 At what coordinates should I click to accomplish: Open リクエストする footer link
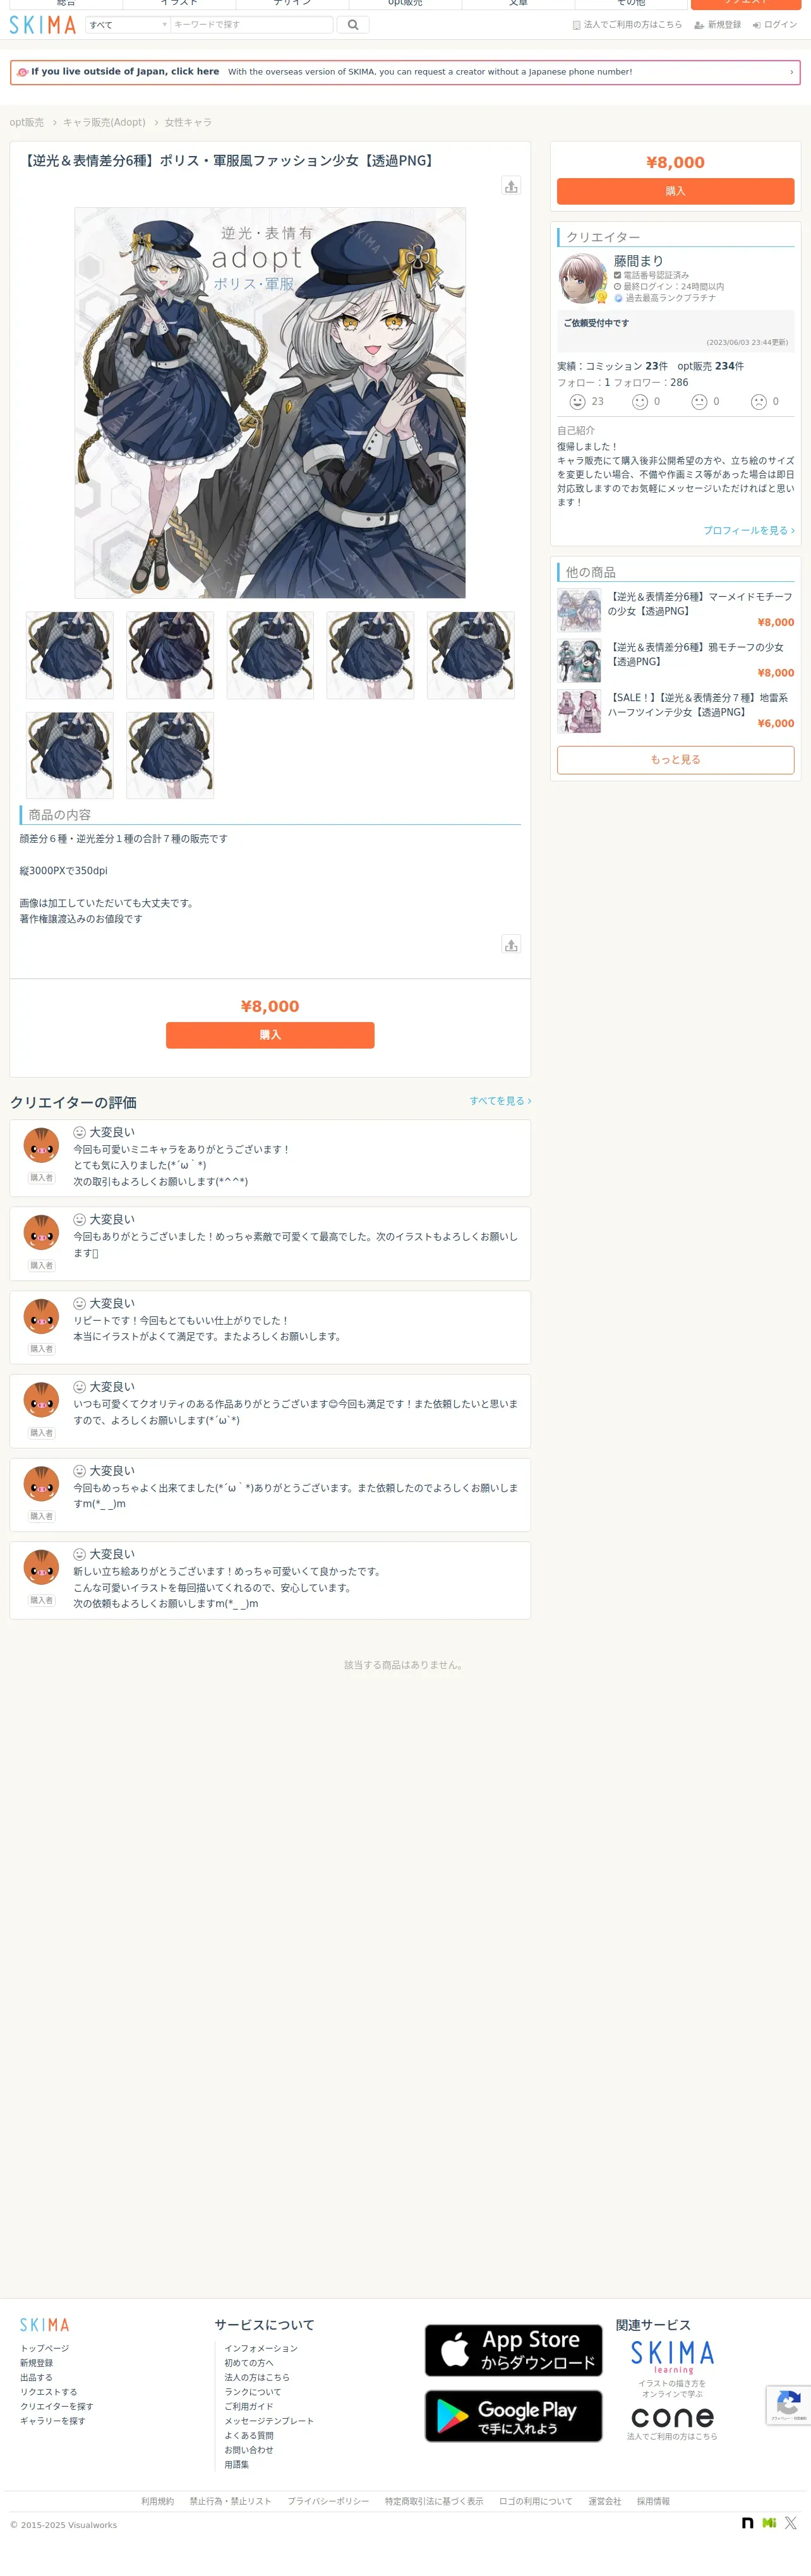tap(49, 2392)
